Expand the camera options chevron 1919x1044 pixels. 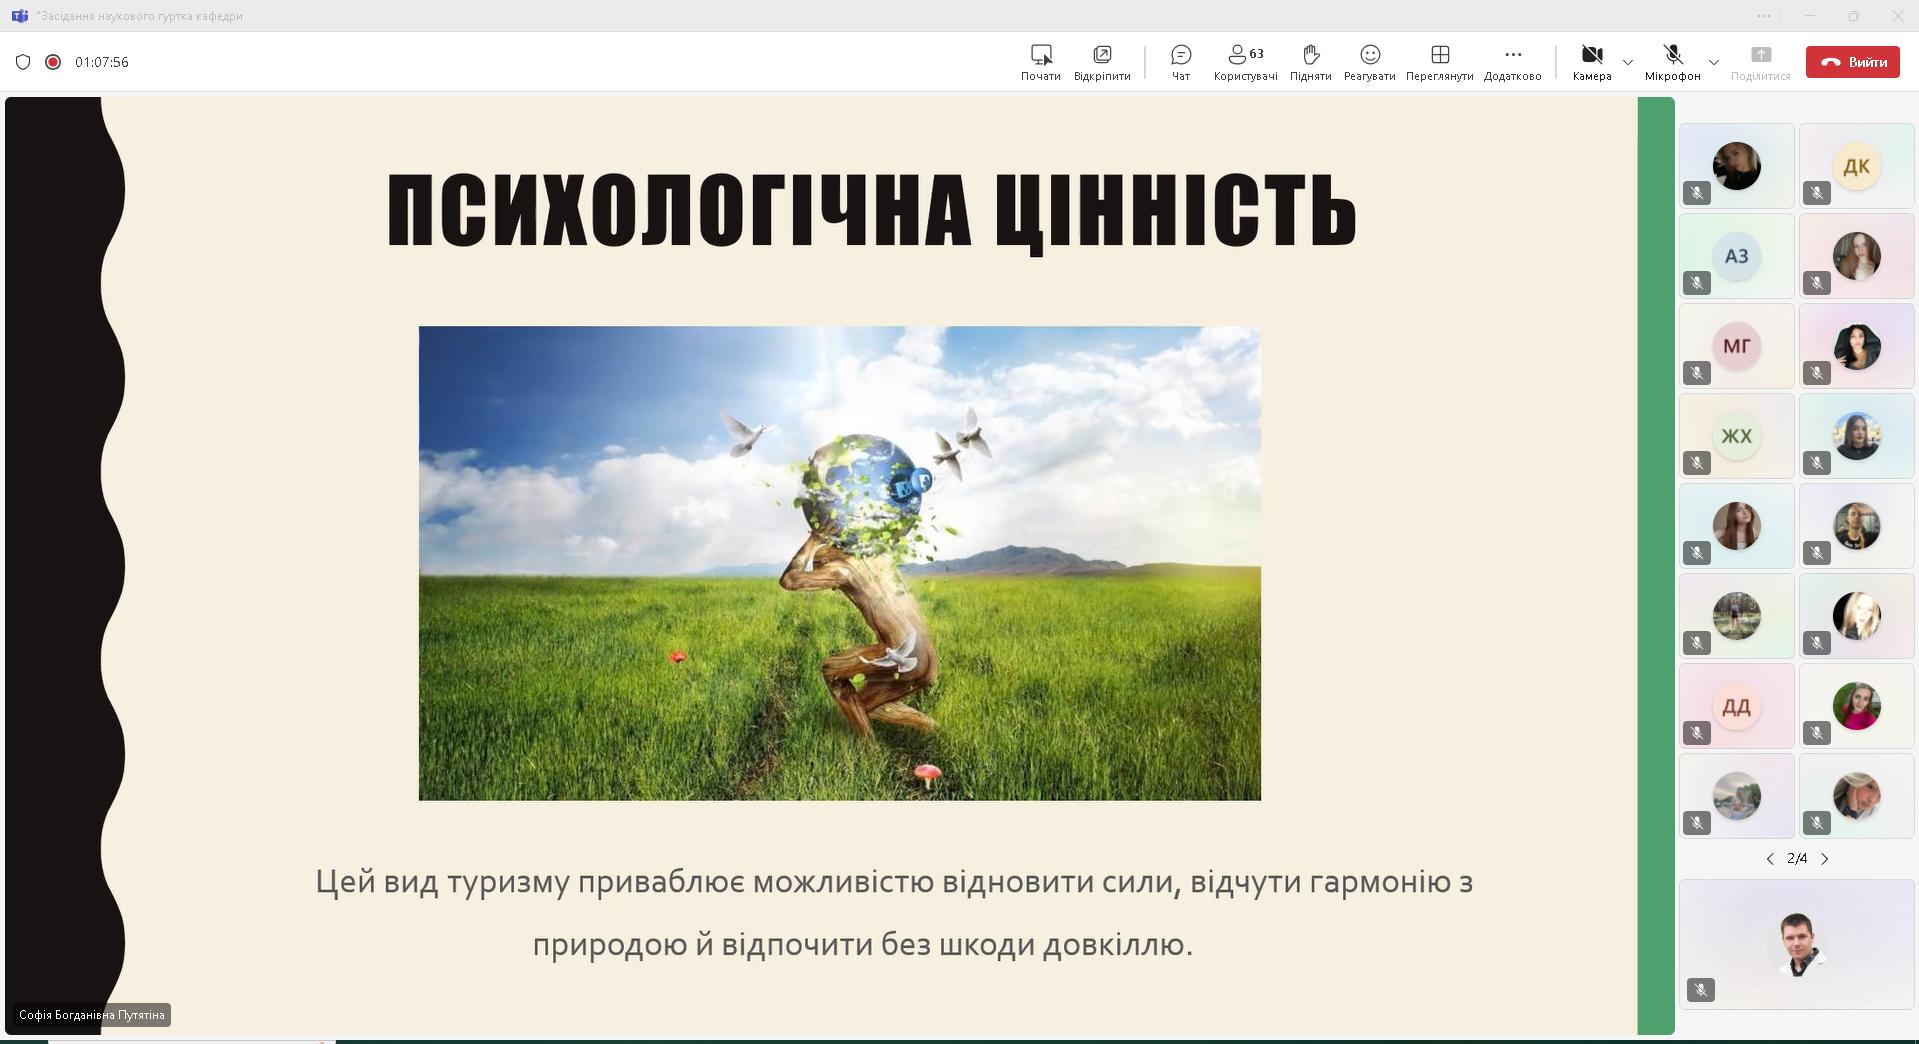point(1628,62)
